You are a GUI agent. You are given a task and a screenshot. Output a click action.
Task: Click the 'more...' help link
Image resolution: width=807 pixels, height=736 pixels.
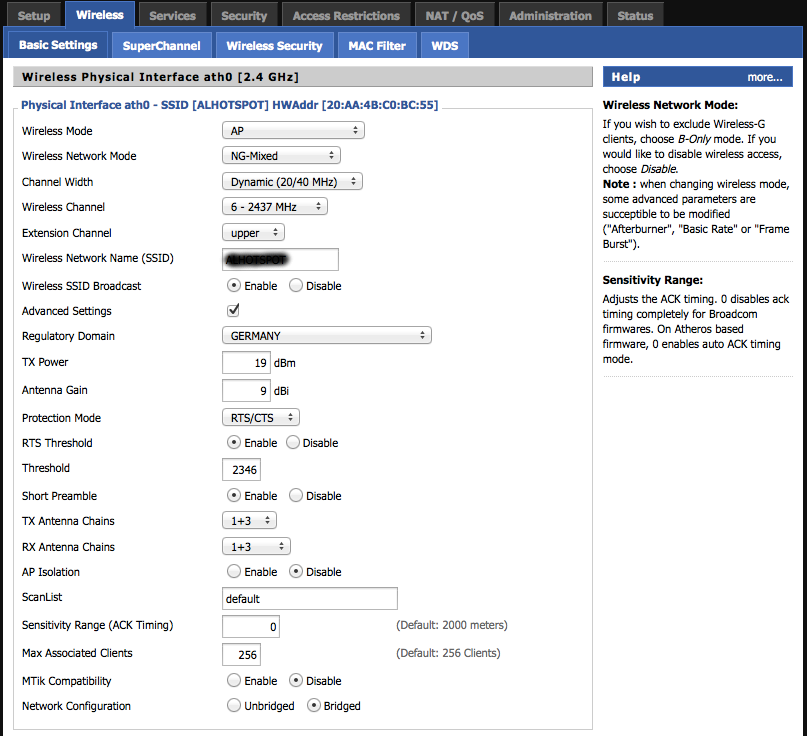764,77
